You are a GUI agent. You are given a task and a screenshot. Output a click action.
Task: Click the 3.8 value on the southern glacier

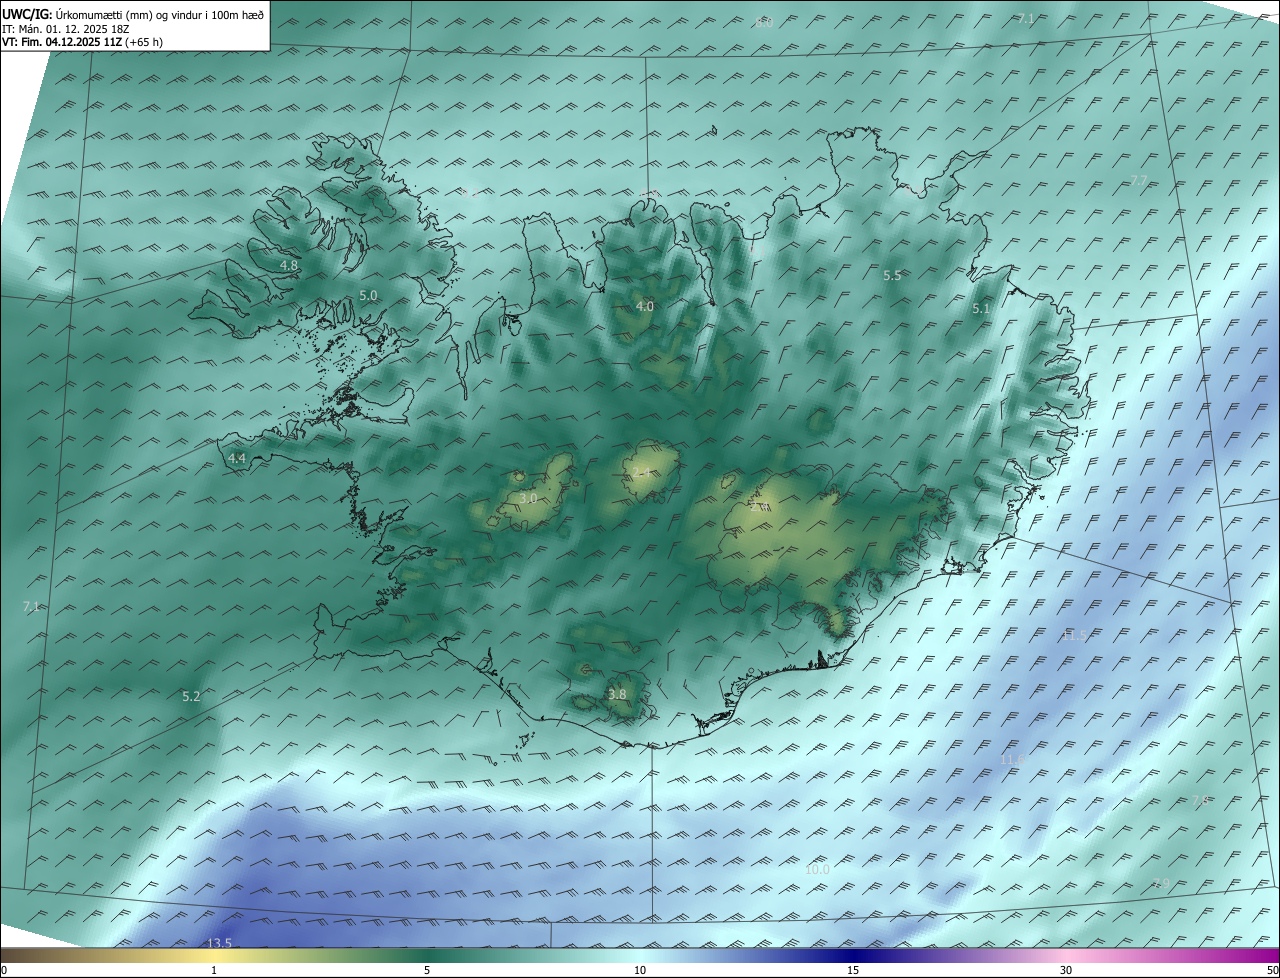617,694
